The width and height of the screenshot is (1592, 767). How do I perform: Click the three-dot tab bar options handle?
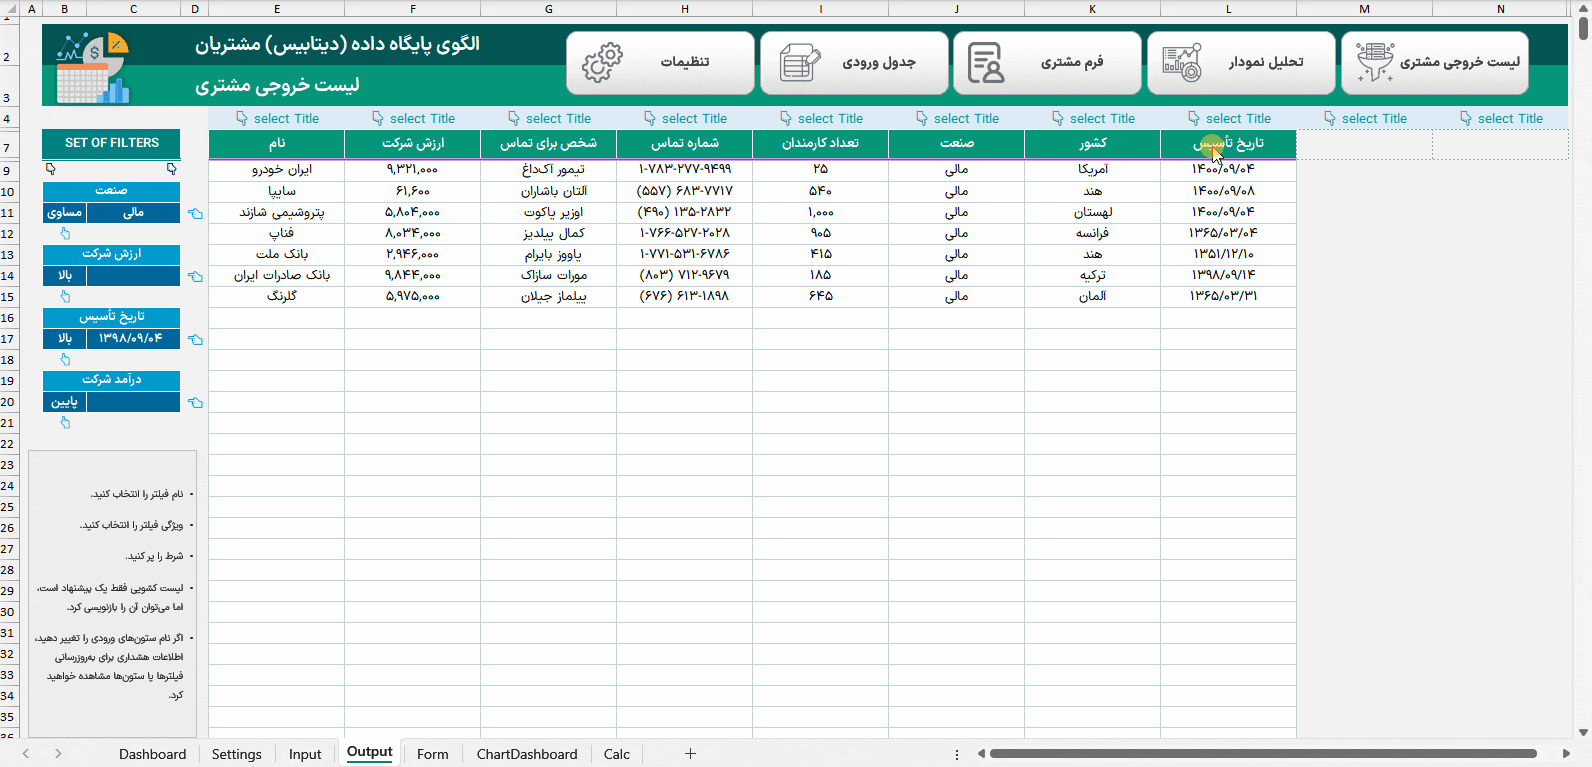click(x=957, y=755)
